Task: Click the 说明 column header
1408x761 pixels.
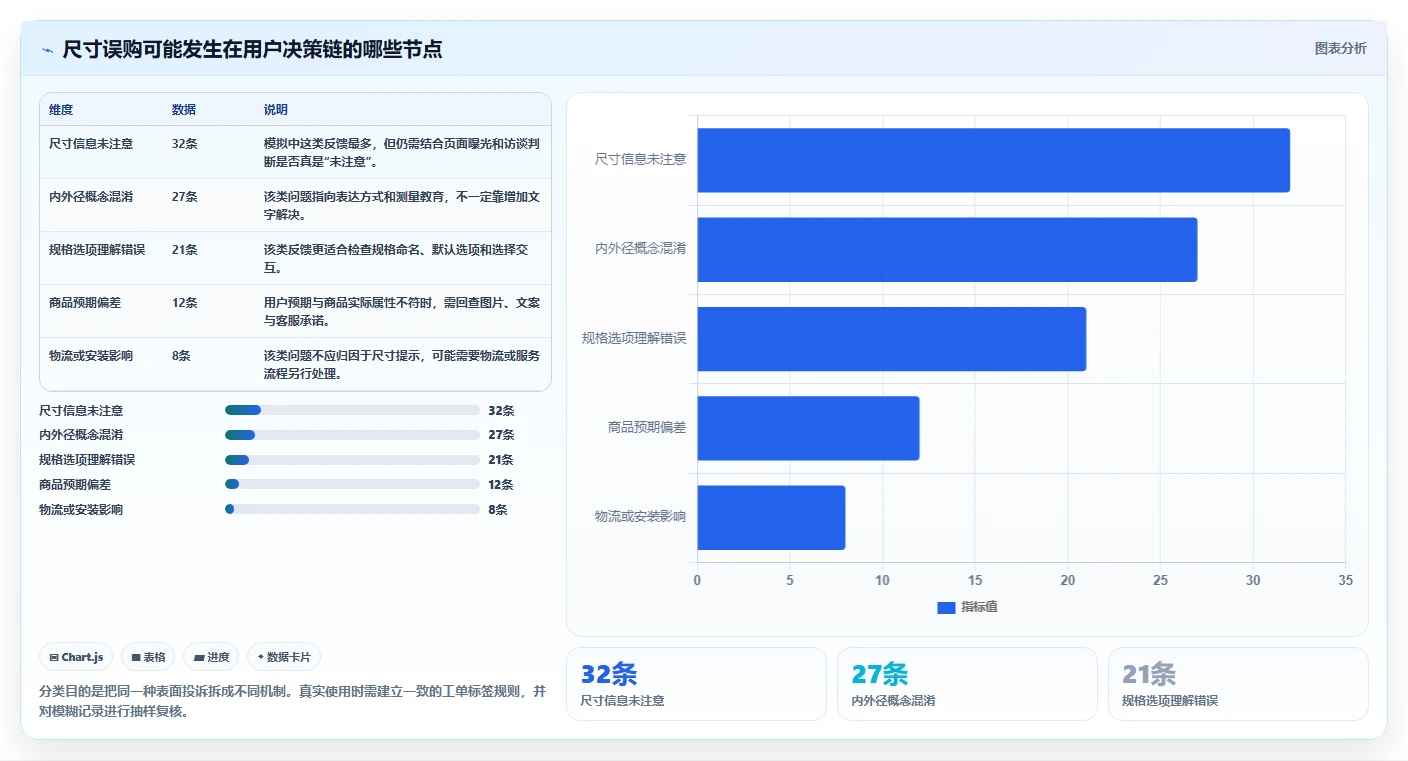Action: tap(276, 110)
